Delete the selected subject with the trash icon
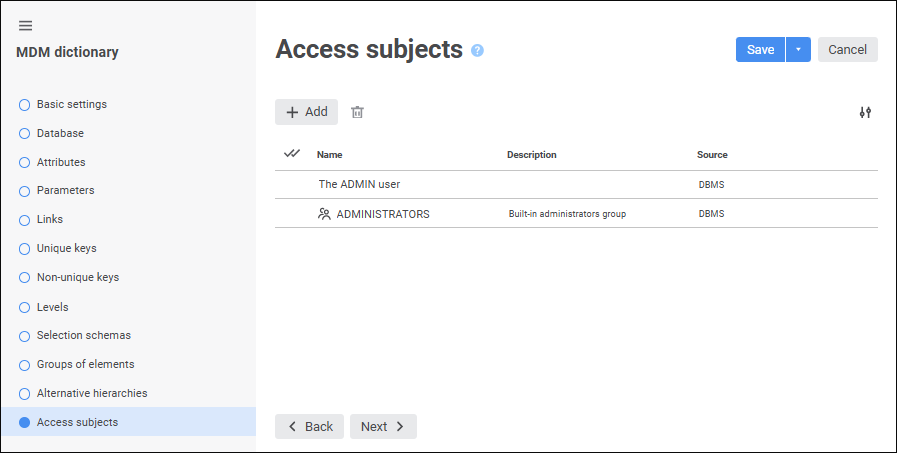The width and height of the screenshot is (897, 453). (357, 112)
